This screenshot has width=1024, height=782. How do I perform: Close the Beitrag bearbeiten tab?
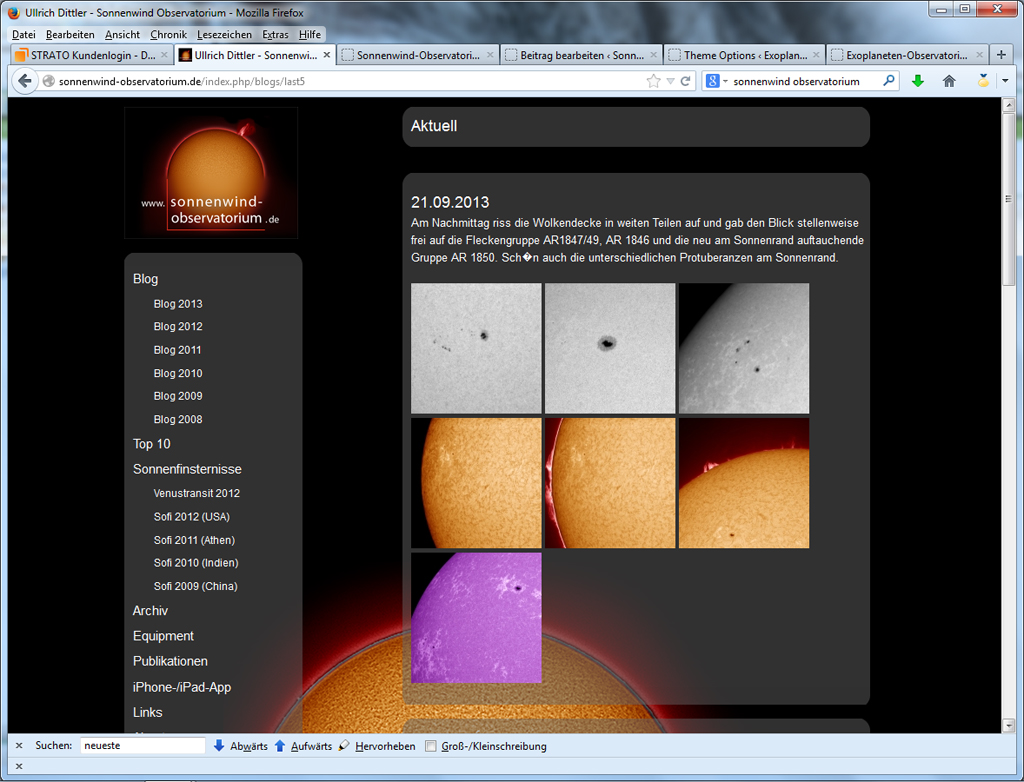(x=653, y=55)
